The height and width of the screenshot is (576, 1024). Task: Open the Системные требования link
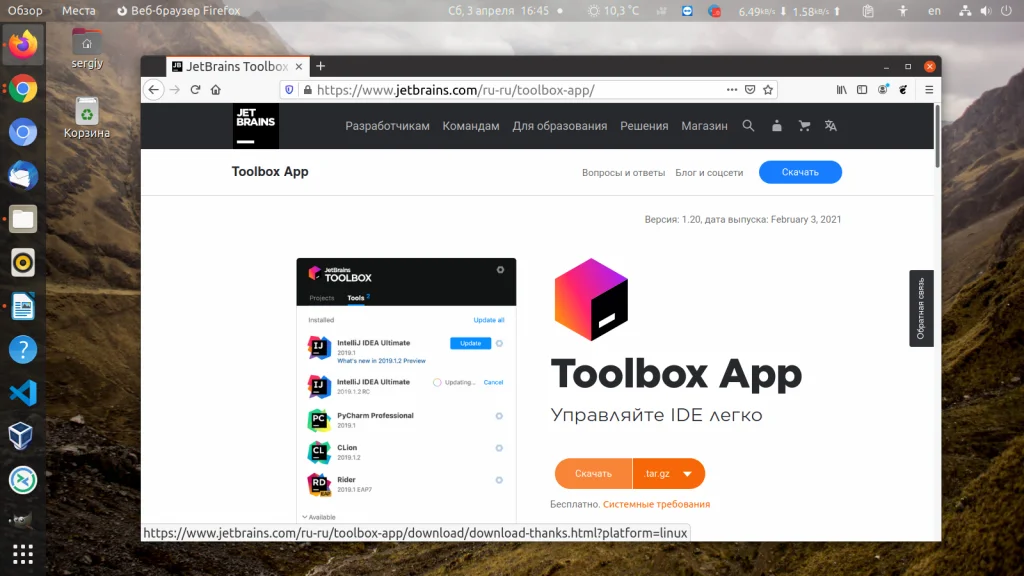[657, 504]
